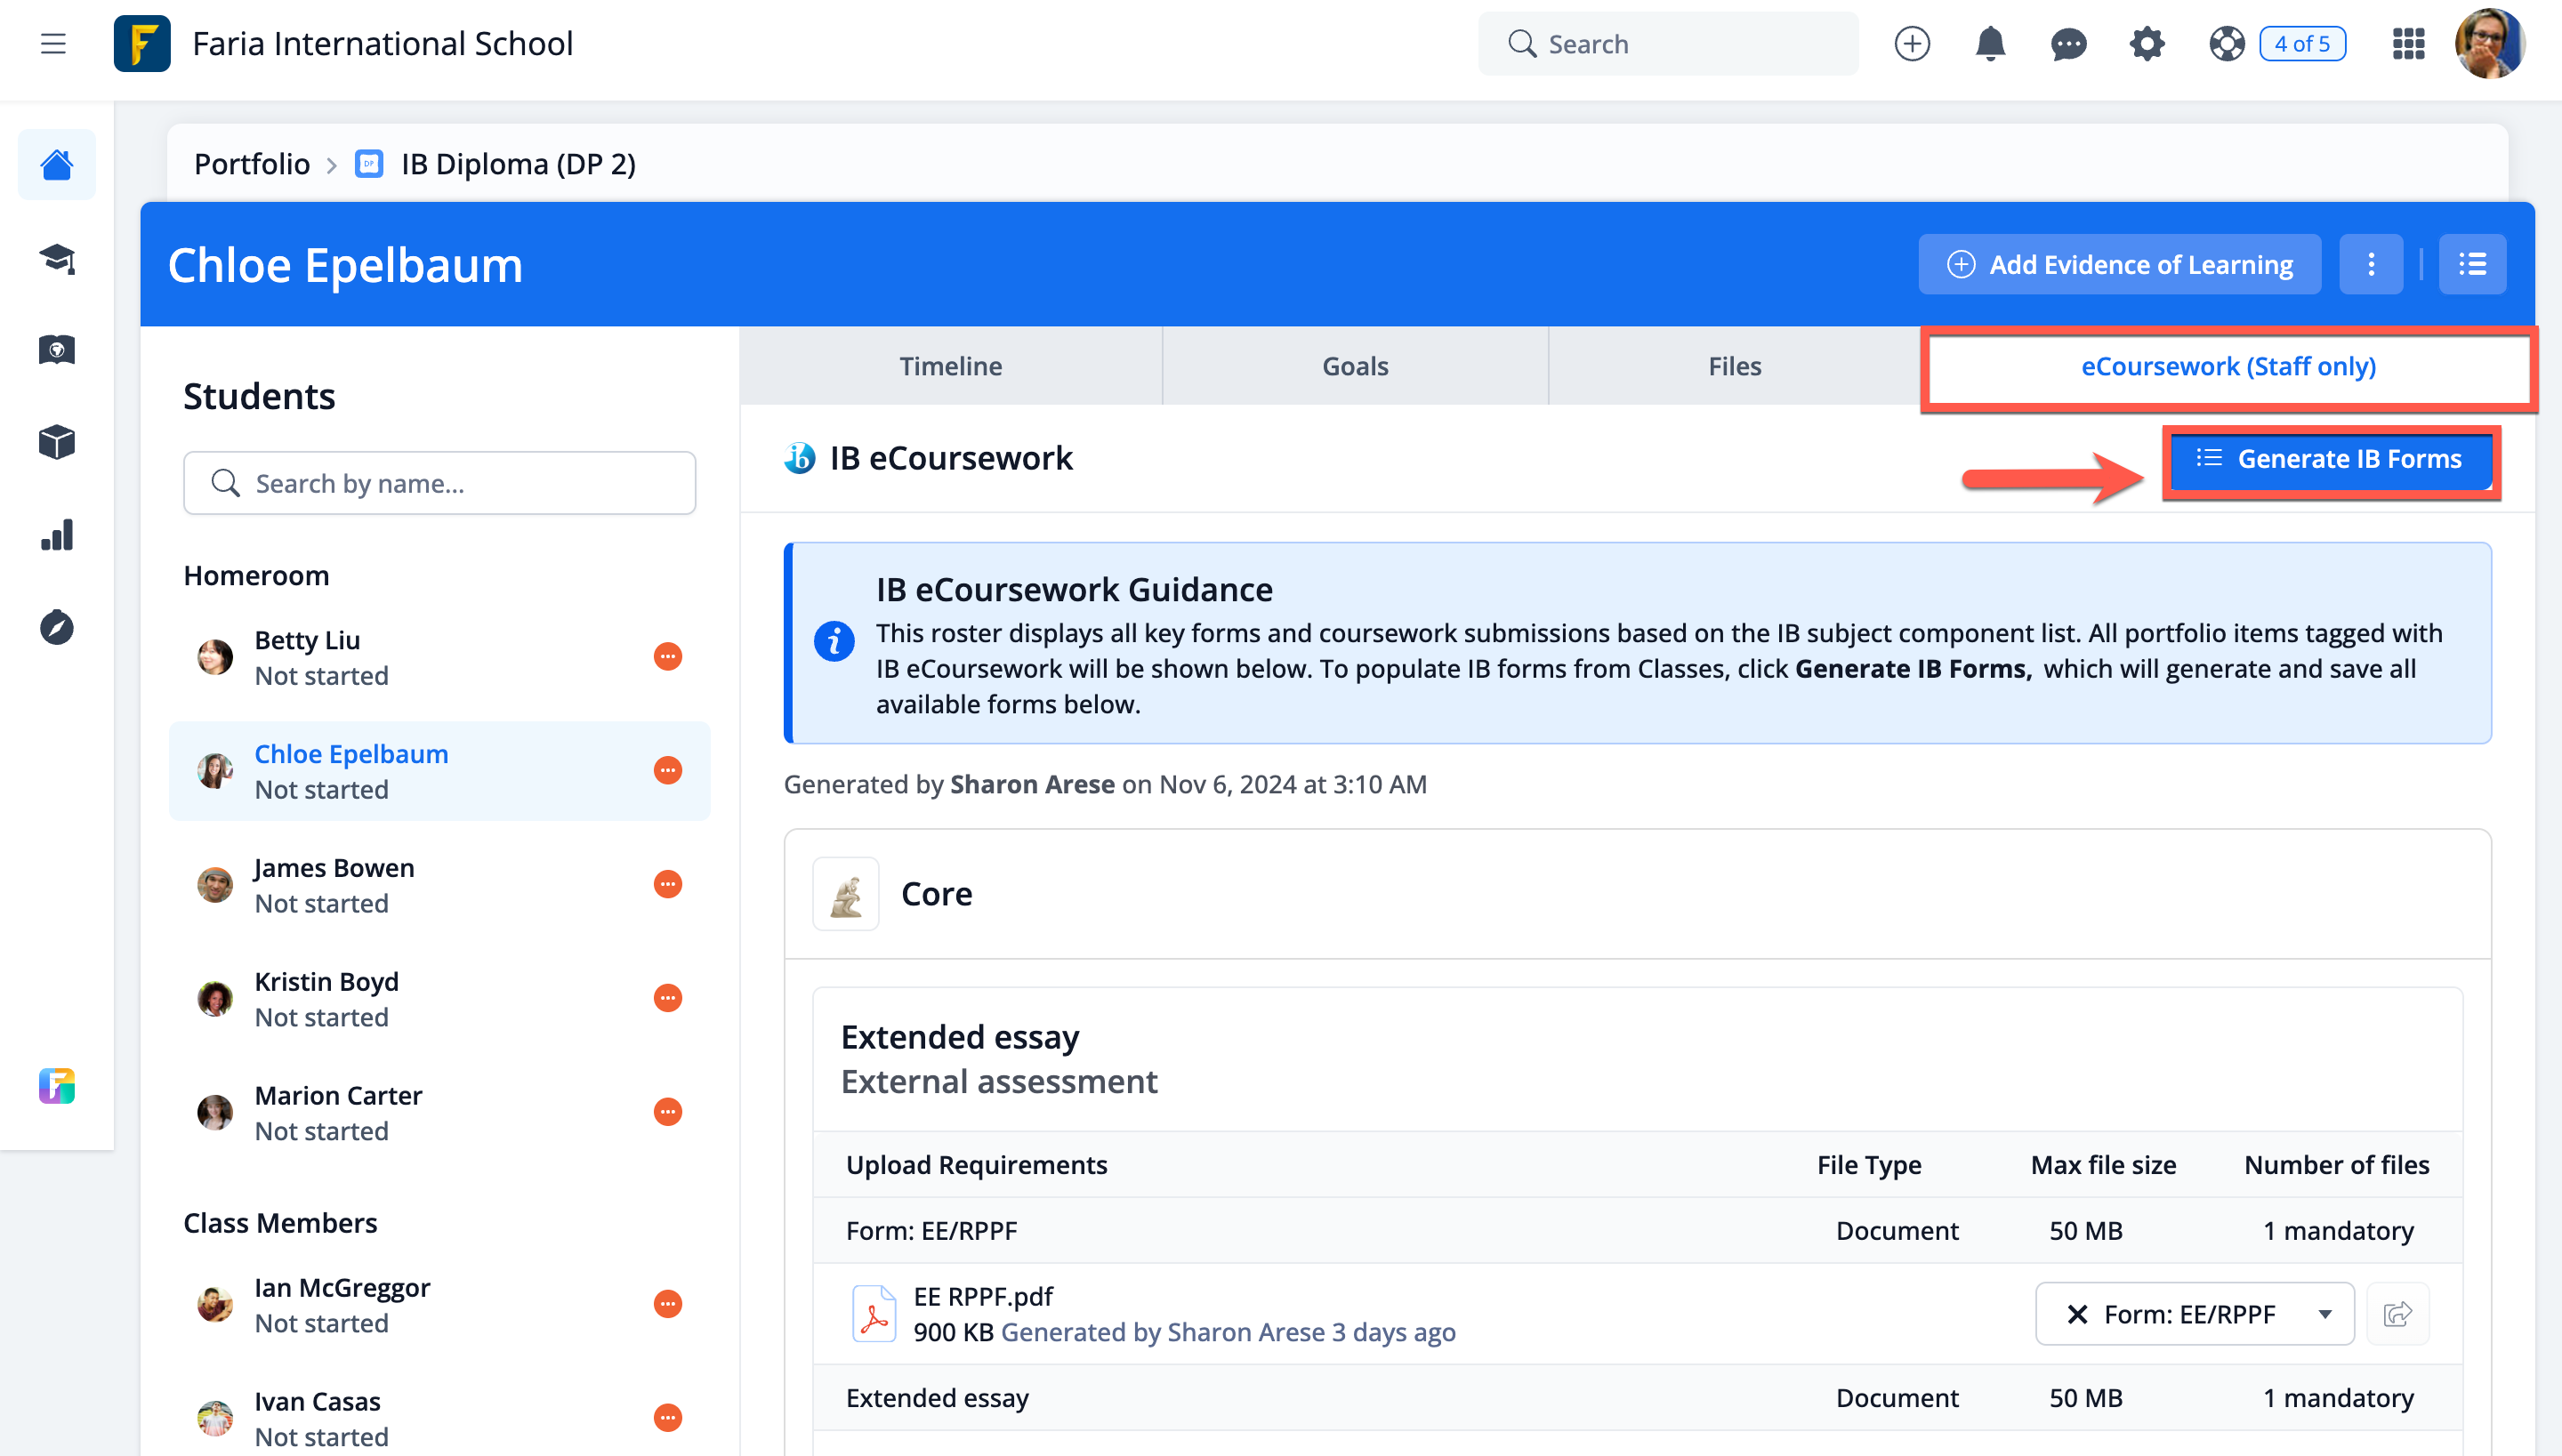The image size is (2562, 1456).
Task: Share the EE RPPF.pdf file
Action: tap(2397, 1313)
